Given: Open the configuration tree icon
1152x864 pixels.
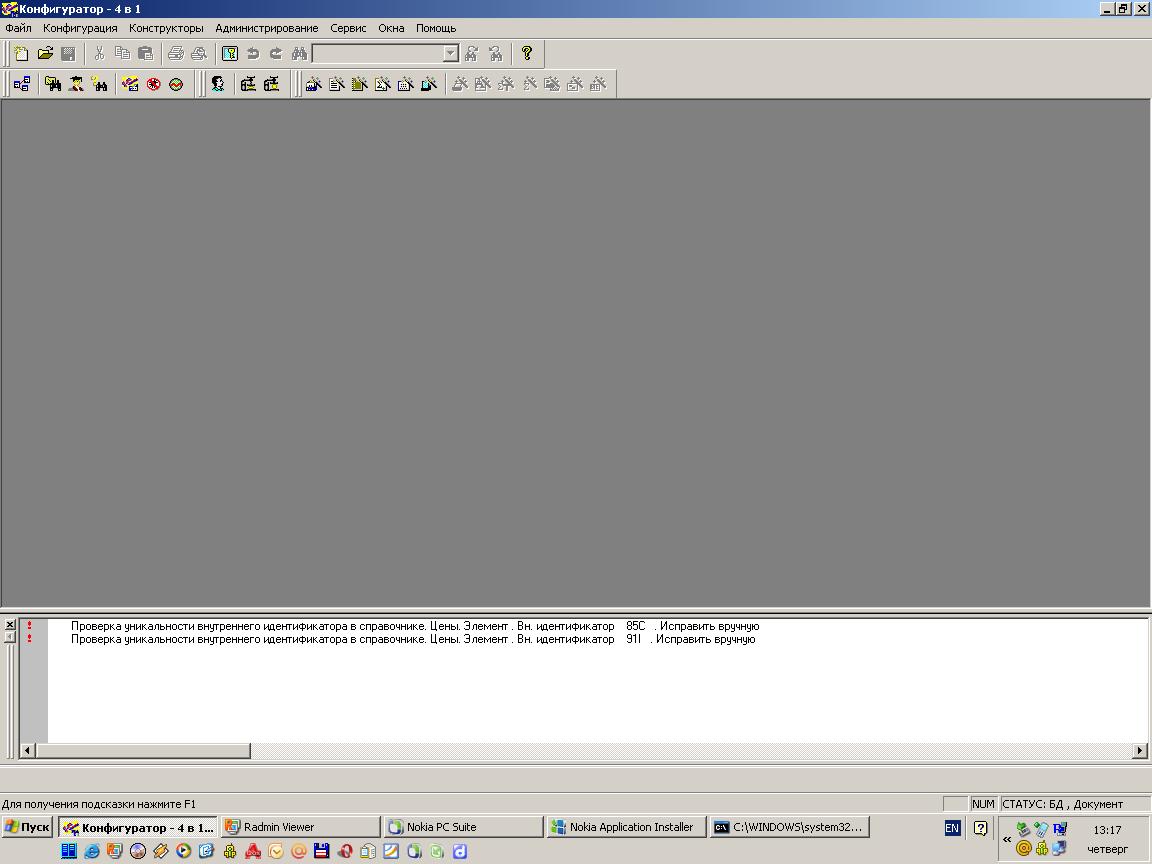Looking at the screenshot, I should point(22,85).
